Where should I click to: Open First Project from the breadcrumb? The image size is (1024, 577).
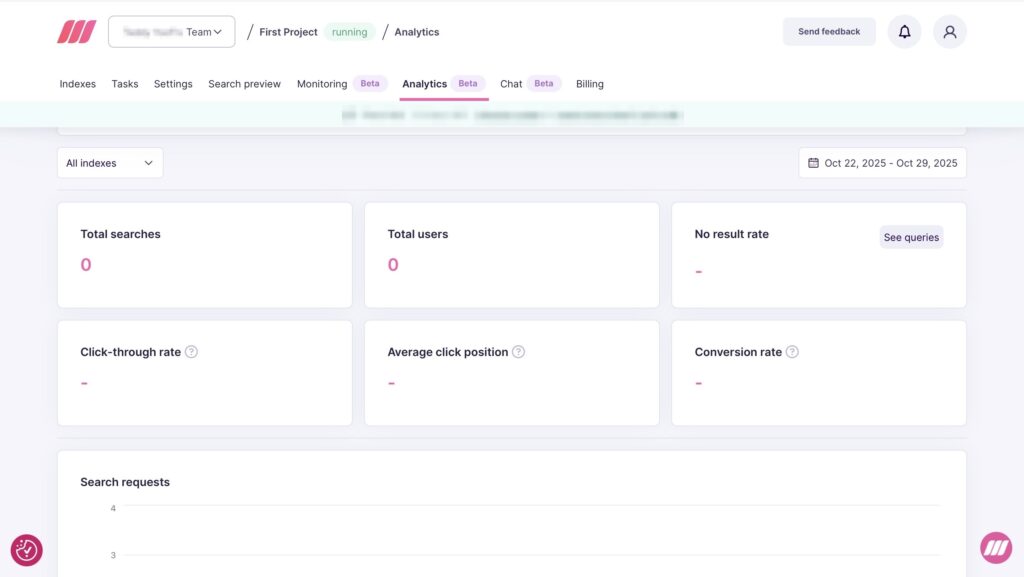[288, 31]
